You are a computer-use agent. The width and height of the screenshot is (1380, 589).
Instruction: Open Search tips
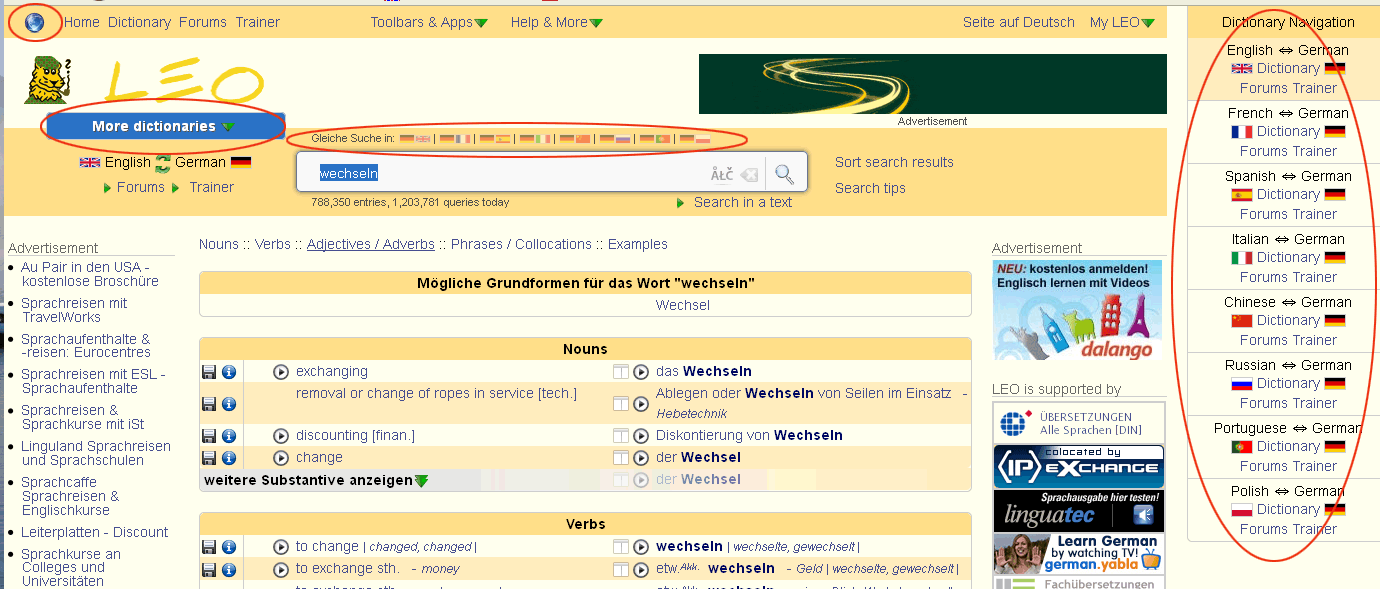click(x=870, y=188)
